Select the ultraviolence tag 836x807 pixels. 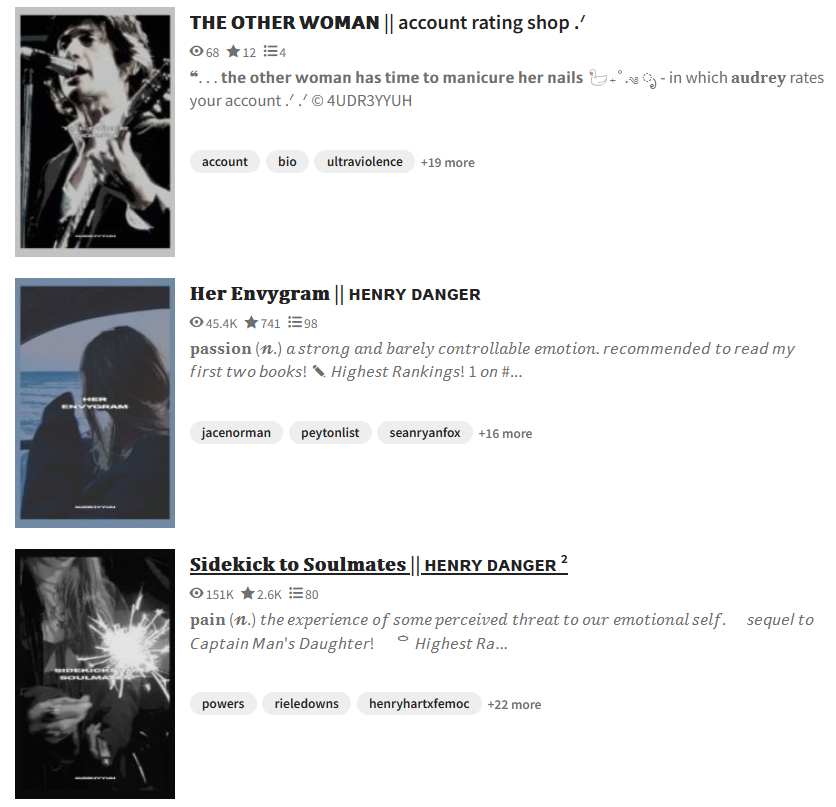point(365,162)
